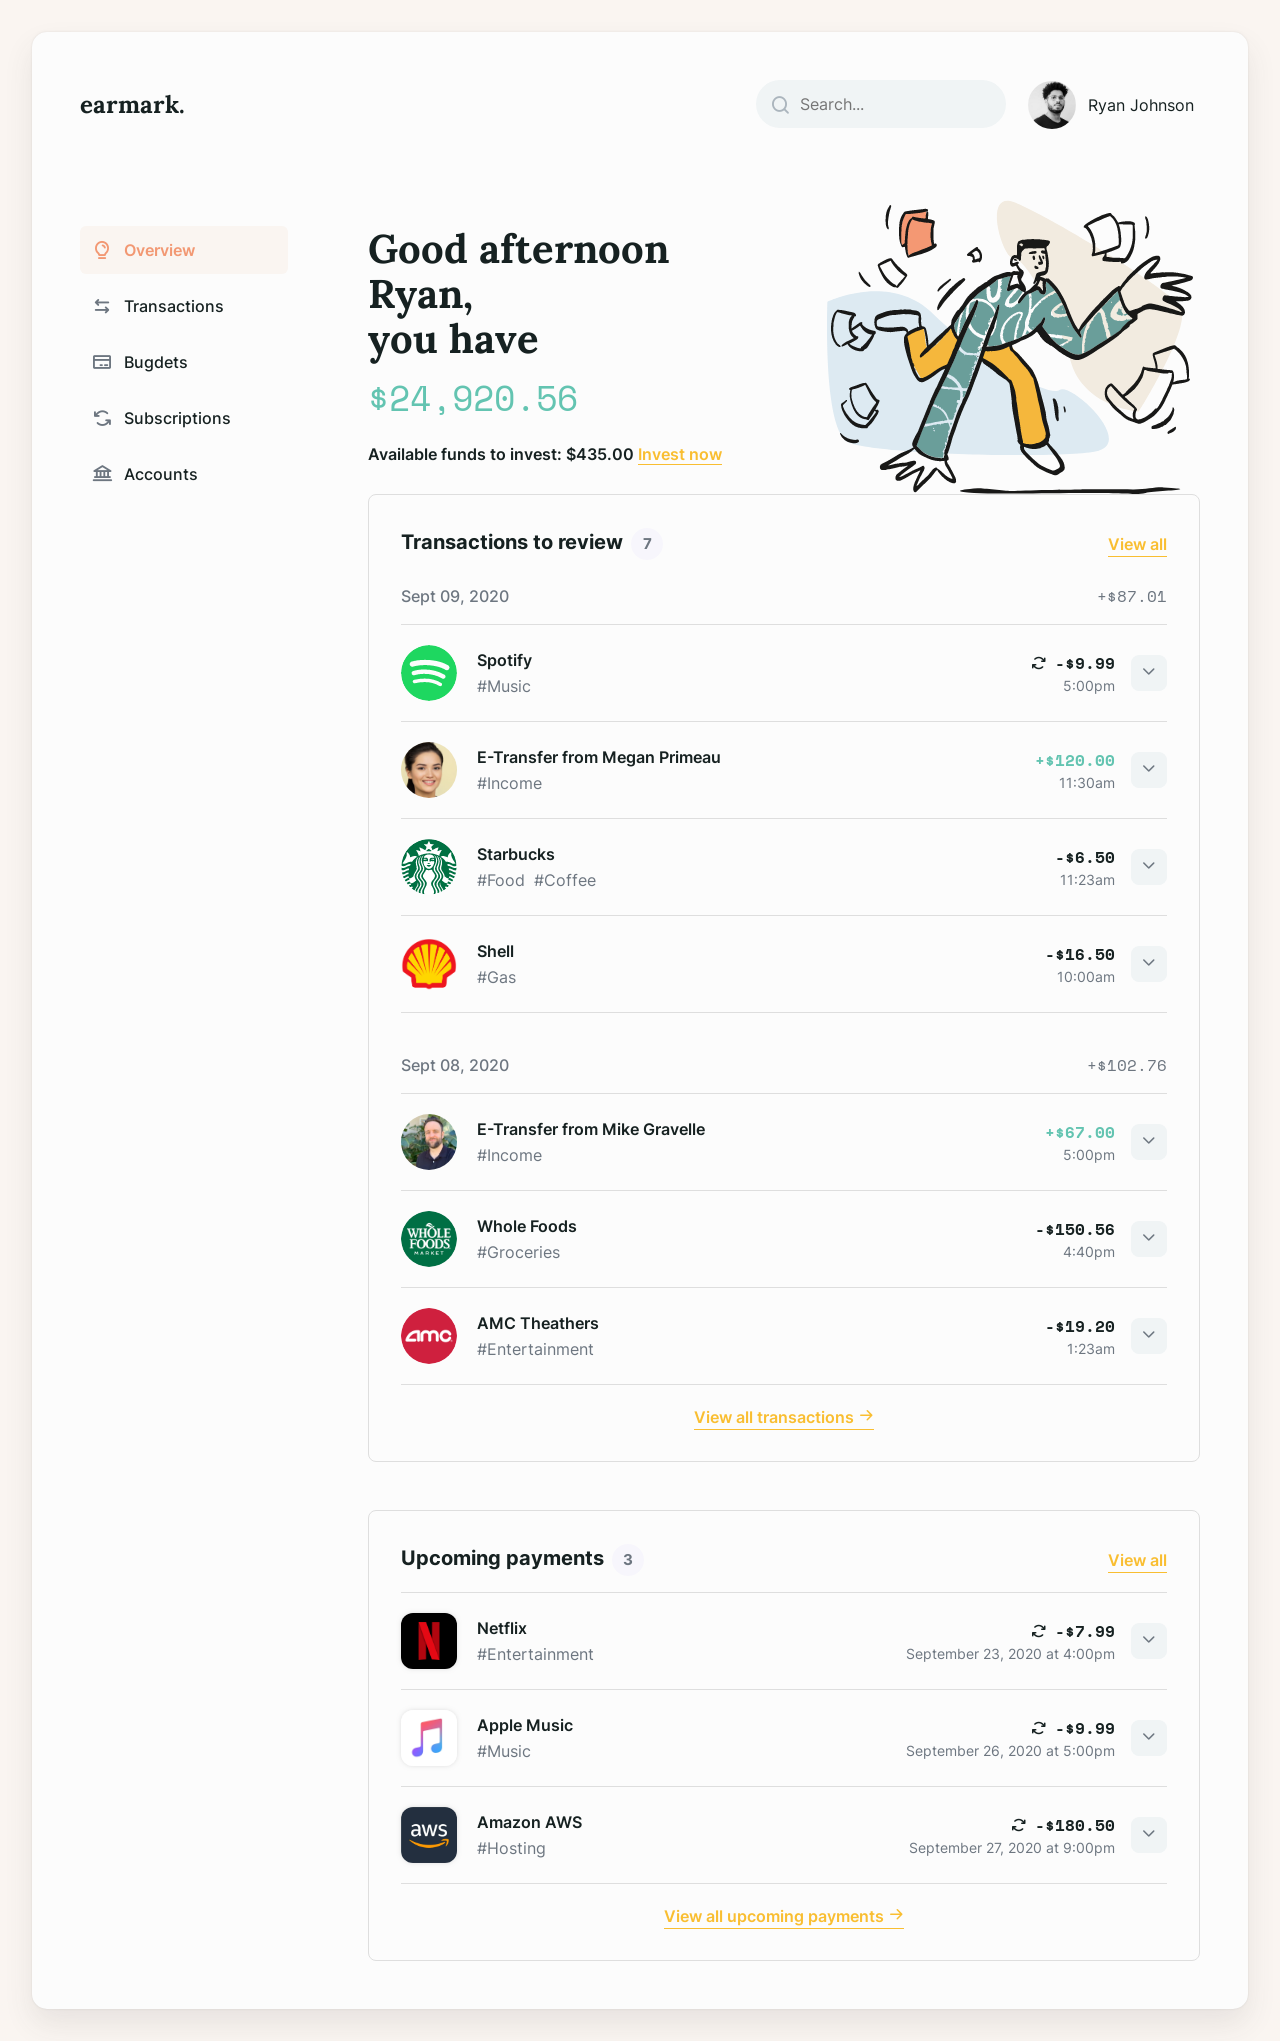1280x2041 pixels.
Task: Click the Whole Foods logo icon
Action: coord(429,1239)
